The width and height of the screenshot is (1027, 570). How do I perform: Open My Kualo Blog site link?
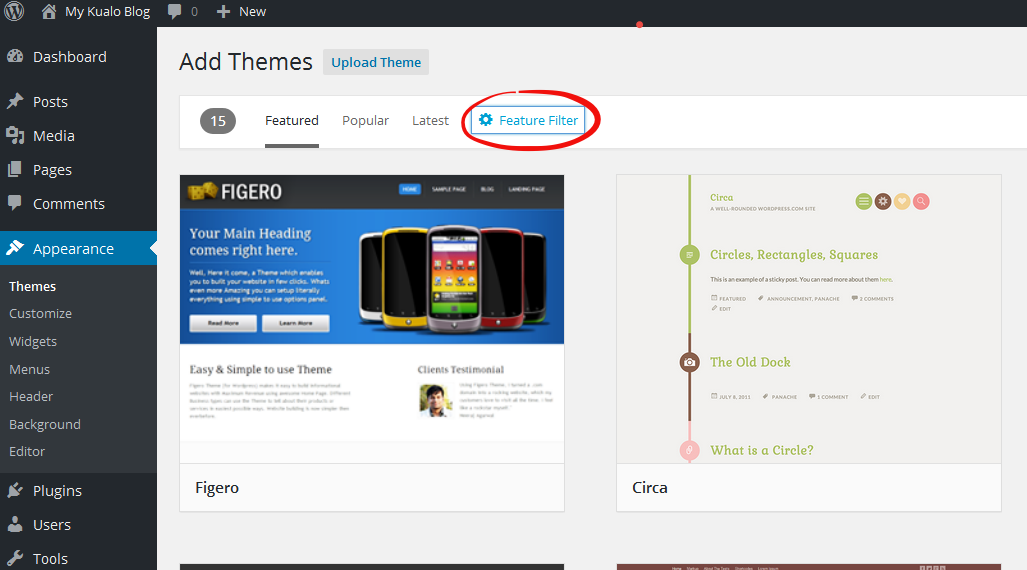click(x=107, y=12)
